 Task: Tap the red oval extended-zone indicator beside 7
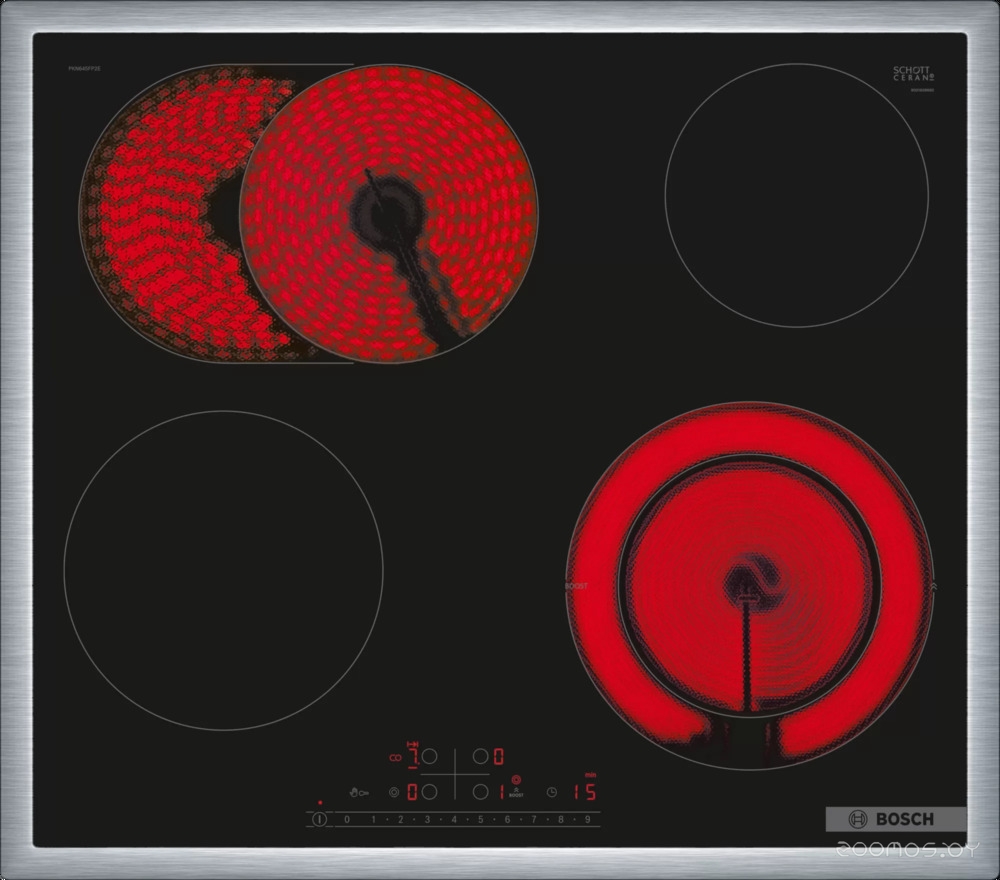(x=395, y=758)
